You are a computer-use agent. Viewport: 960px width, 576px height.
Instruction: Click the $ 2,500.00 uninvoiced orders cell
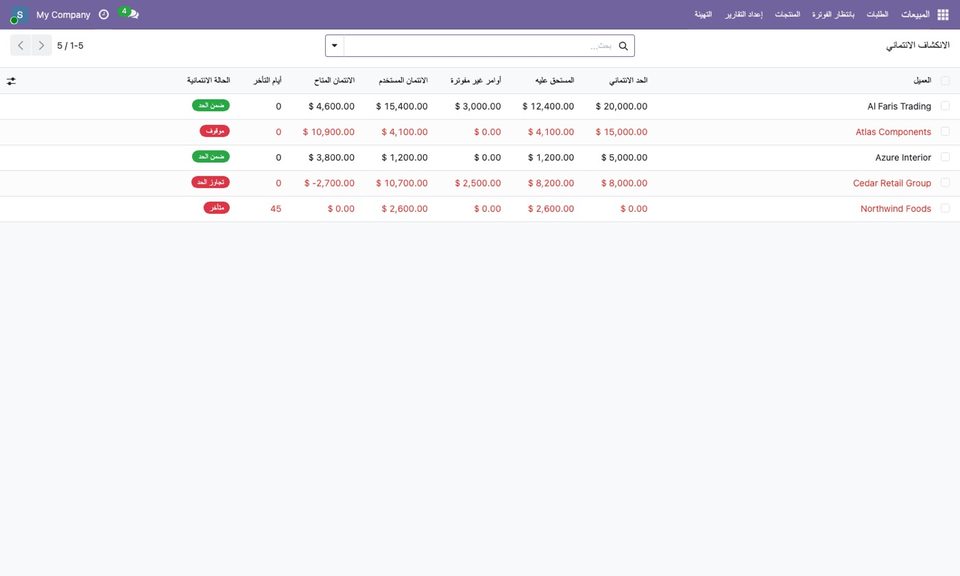pyautogui.click(x=478, y=184)
